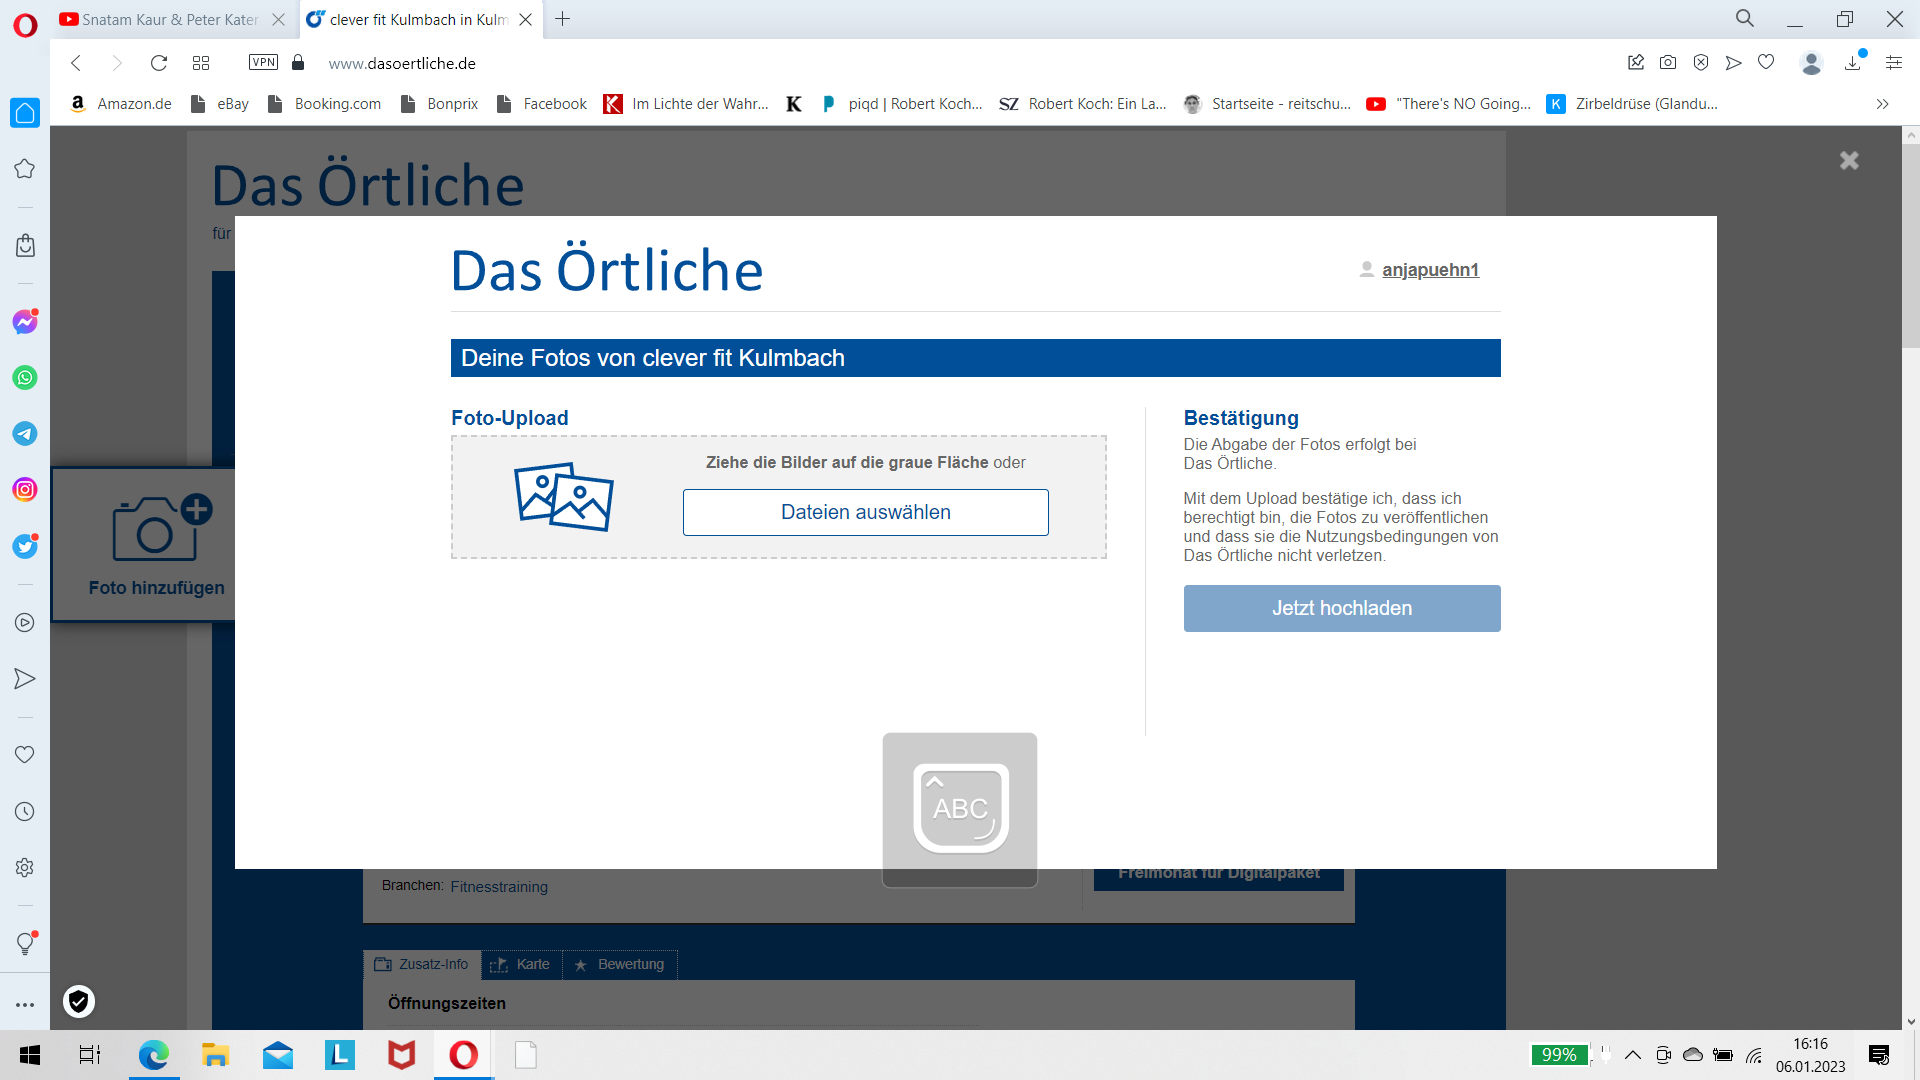This screenshot has width=1920, height=1080.
Task: Click the page vertical scrollbar
Action: tap(1911, 246)
